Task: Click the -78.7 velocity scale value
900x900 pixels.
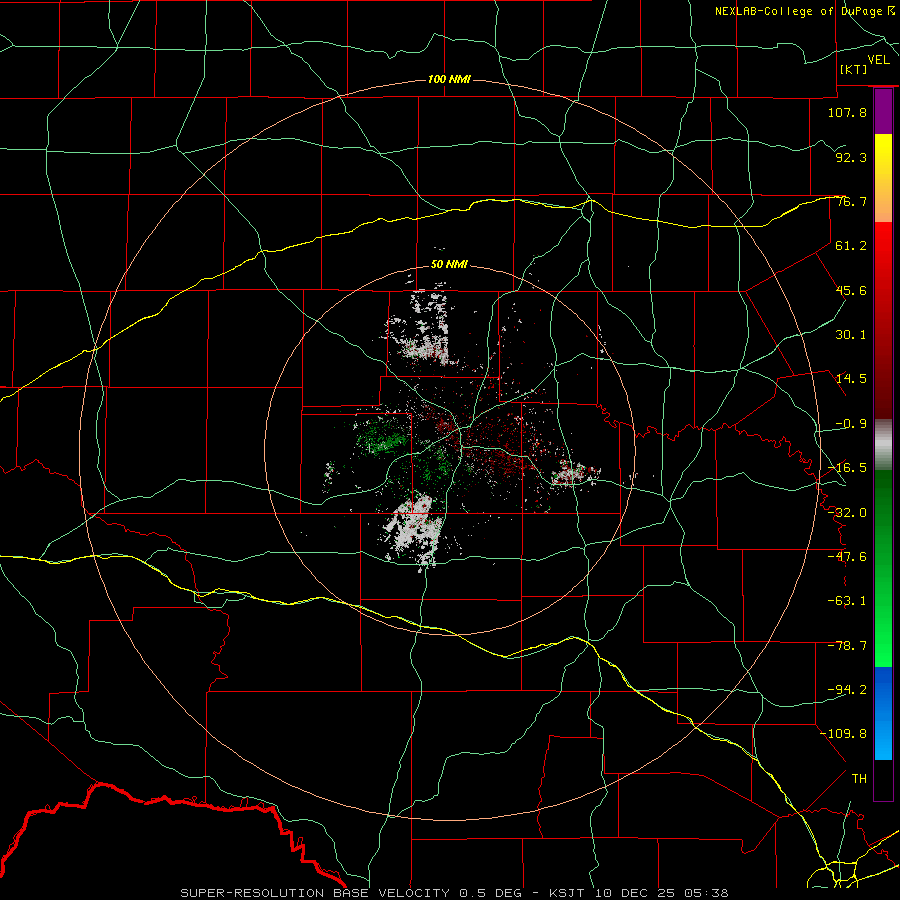Action: point(847,646)
